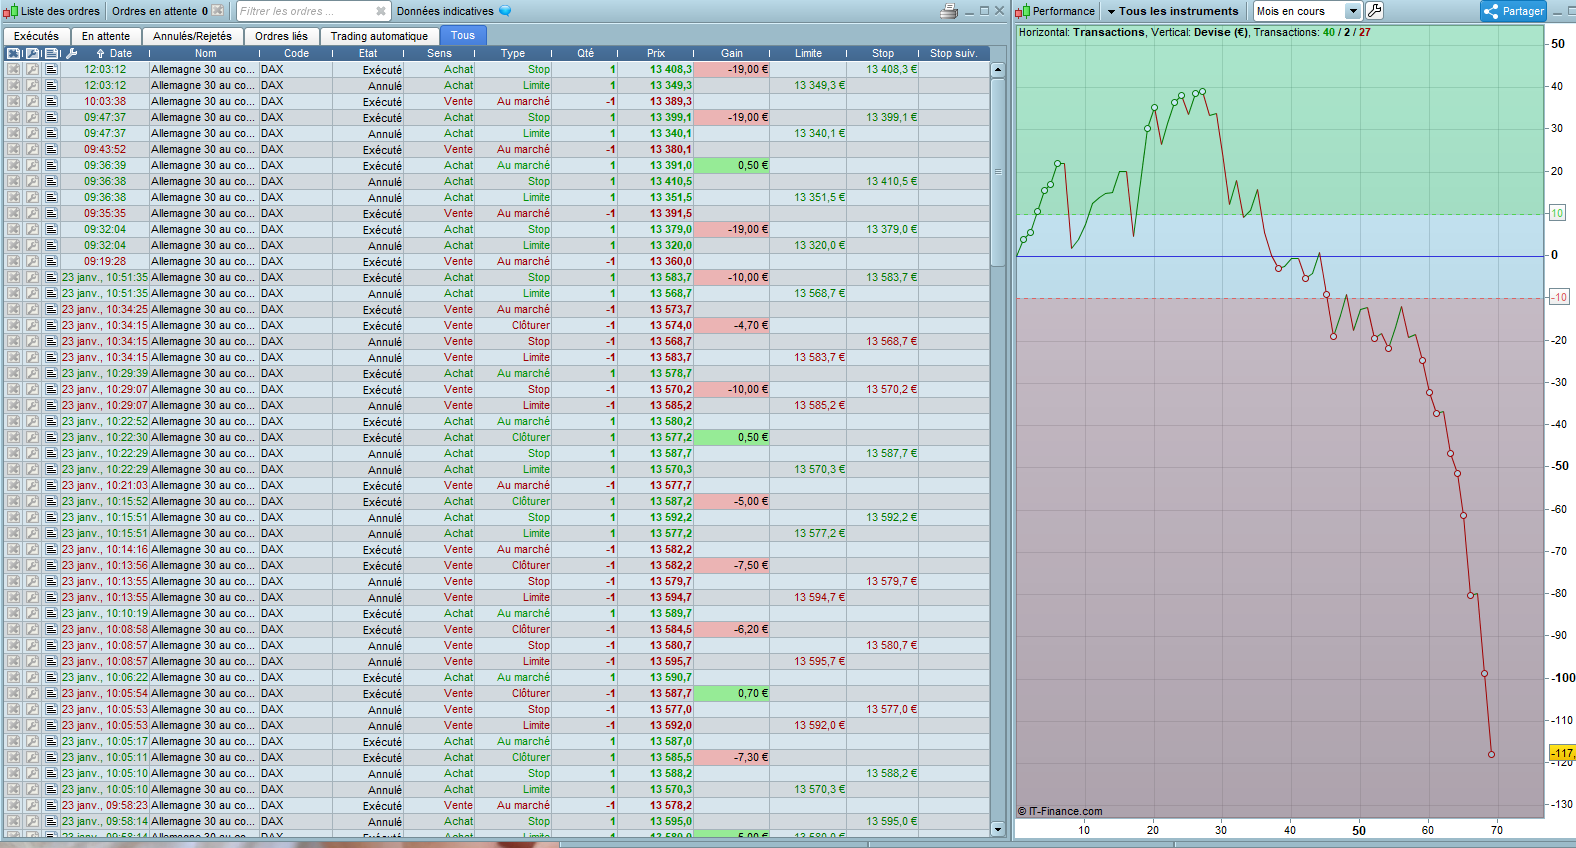
Task: Click the order list scroll-down arrow
Action: (x=997, y=829)
